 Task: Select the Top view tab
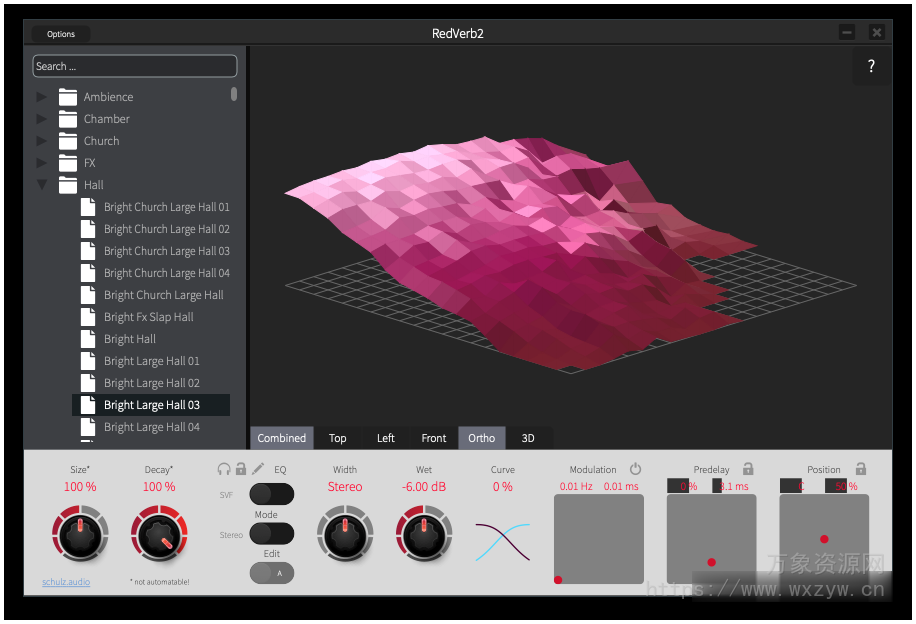338,437
